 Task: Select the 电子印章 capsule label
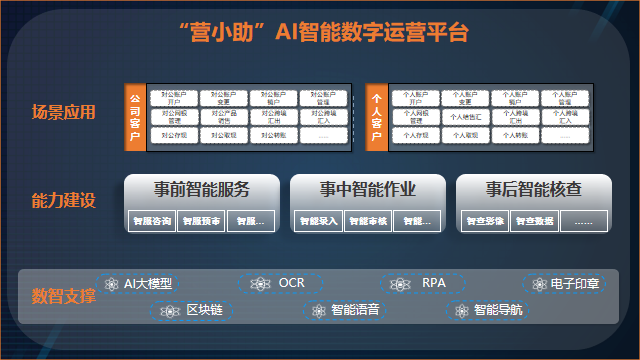point(575,284)
